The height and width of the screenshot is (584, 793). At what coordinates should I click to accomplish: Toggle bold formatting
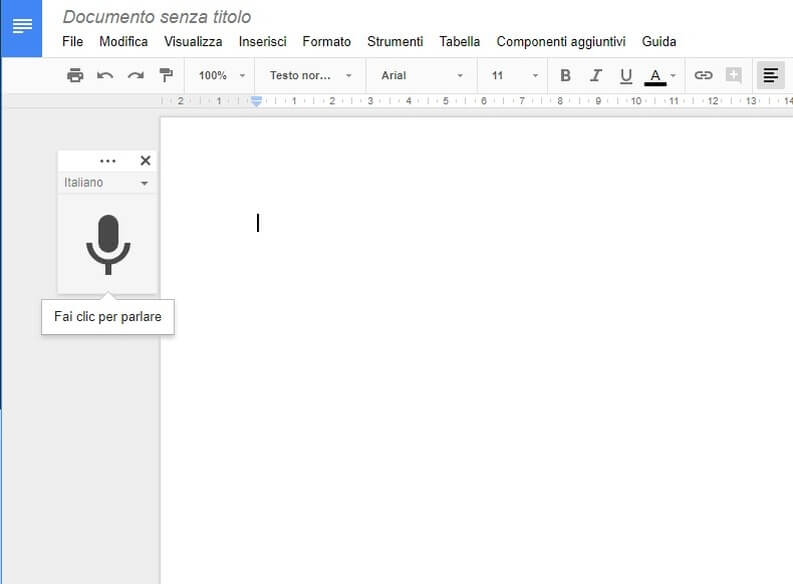pyautogui.click(x=565, y=75)
